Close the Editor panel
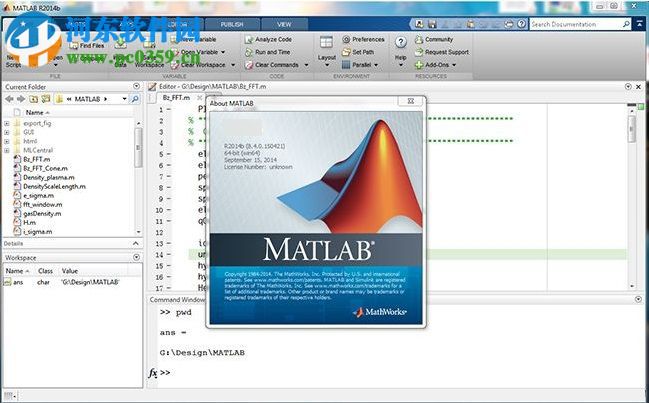This screenshot has height=403, width=649. coord(638,86)
